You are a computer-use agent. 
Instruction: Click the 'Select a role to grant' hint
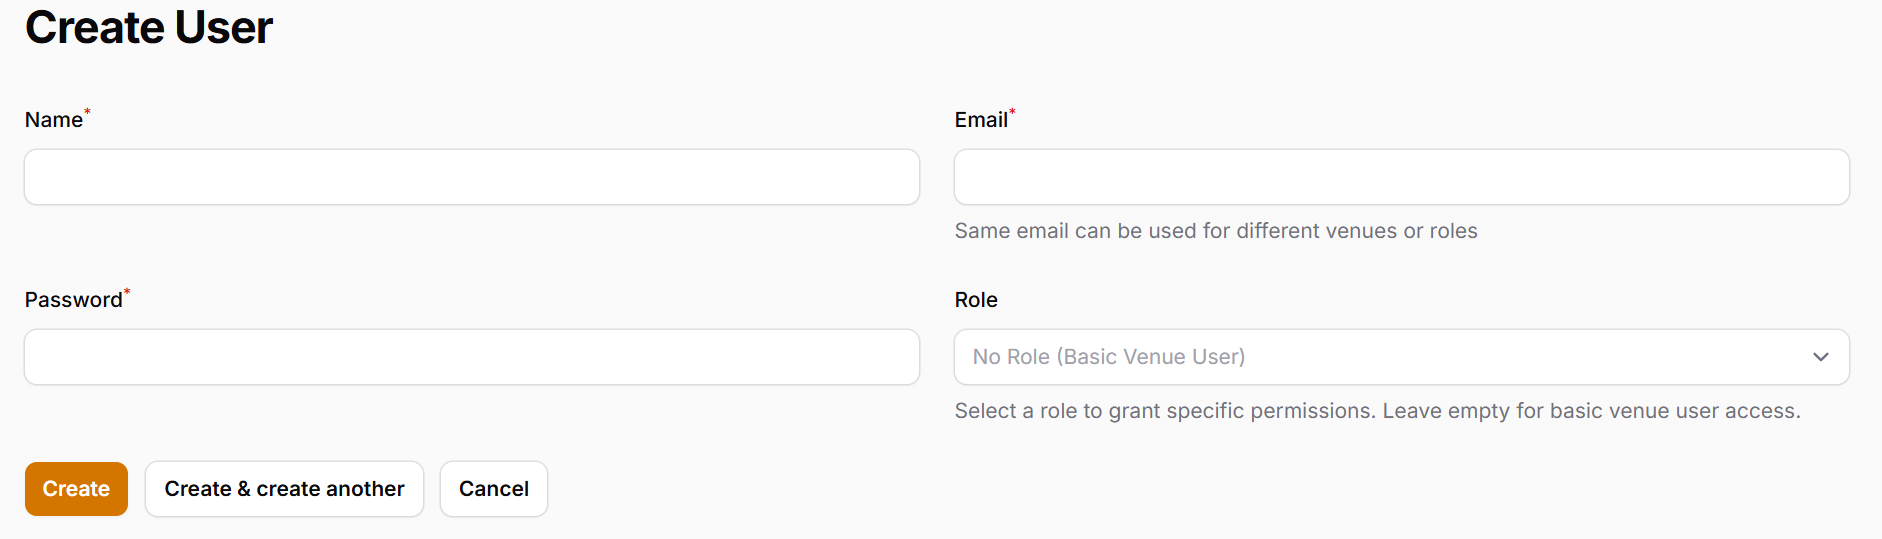pyautogui.click(x=1377, y=411)
